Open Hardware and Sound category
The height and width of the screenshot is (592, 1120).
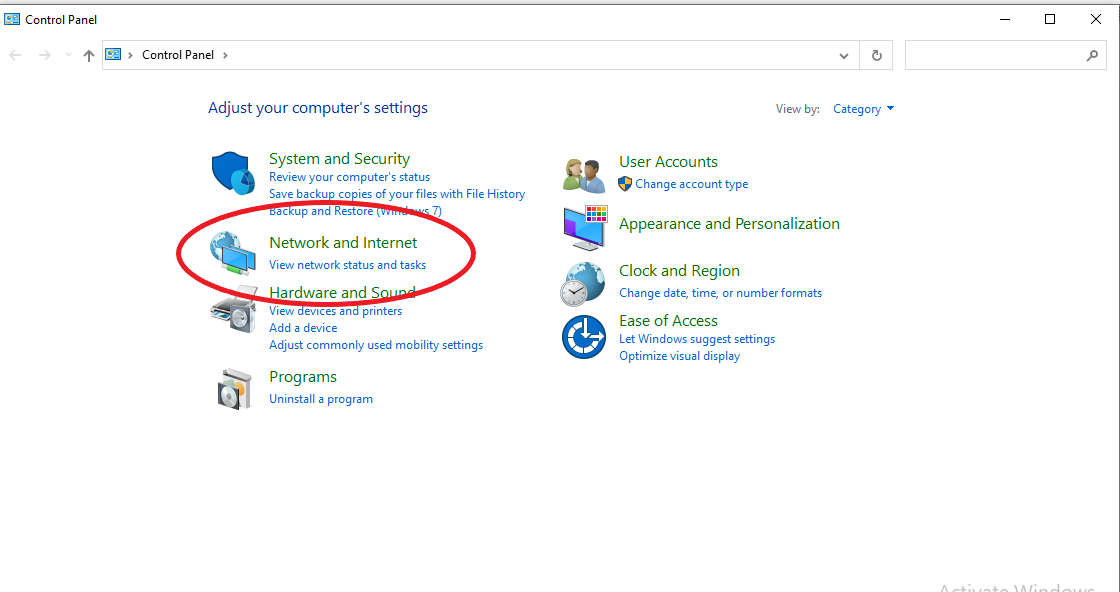pyautogui.click(x=342, y=293)
